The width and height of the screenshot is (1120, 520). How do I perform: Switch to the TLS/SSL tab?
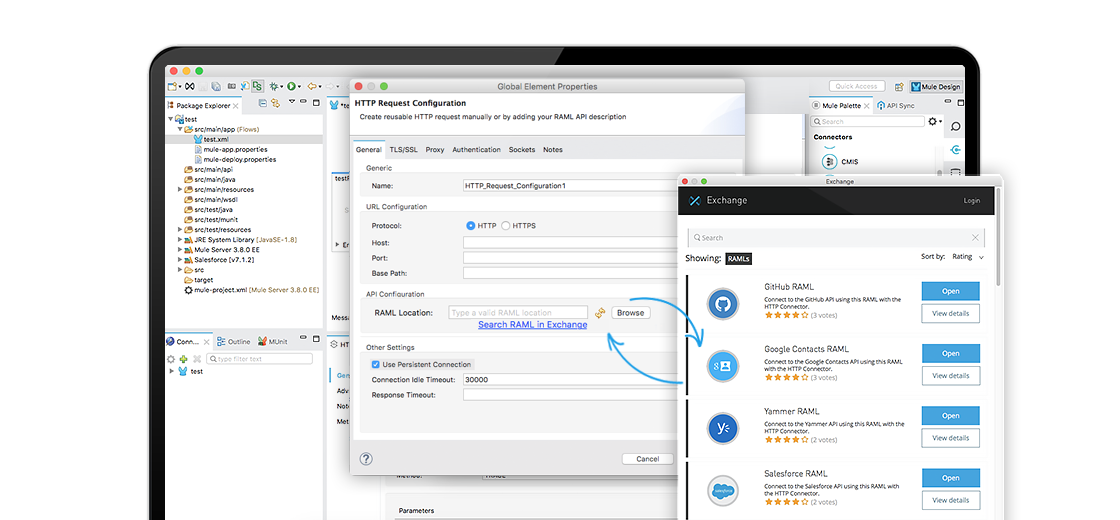tap(404, 150)
